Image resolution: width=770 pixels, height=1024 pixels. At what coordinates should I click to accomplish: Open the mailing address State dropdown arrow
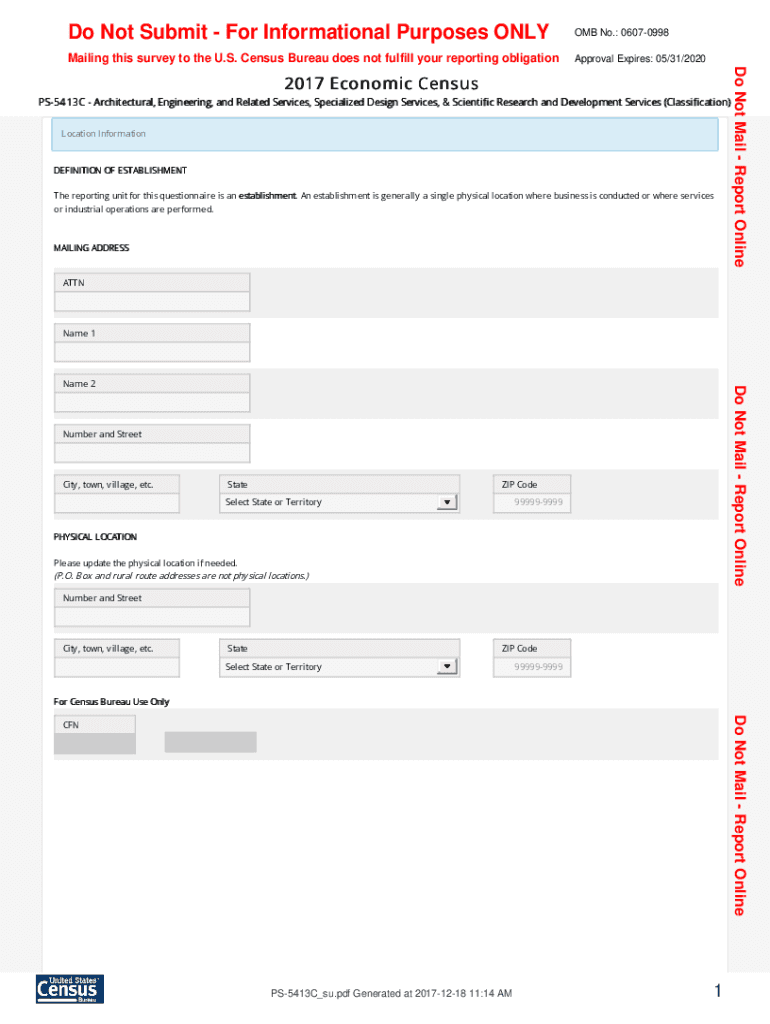(446, 503)
